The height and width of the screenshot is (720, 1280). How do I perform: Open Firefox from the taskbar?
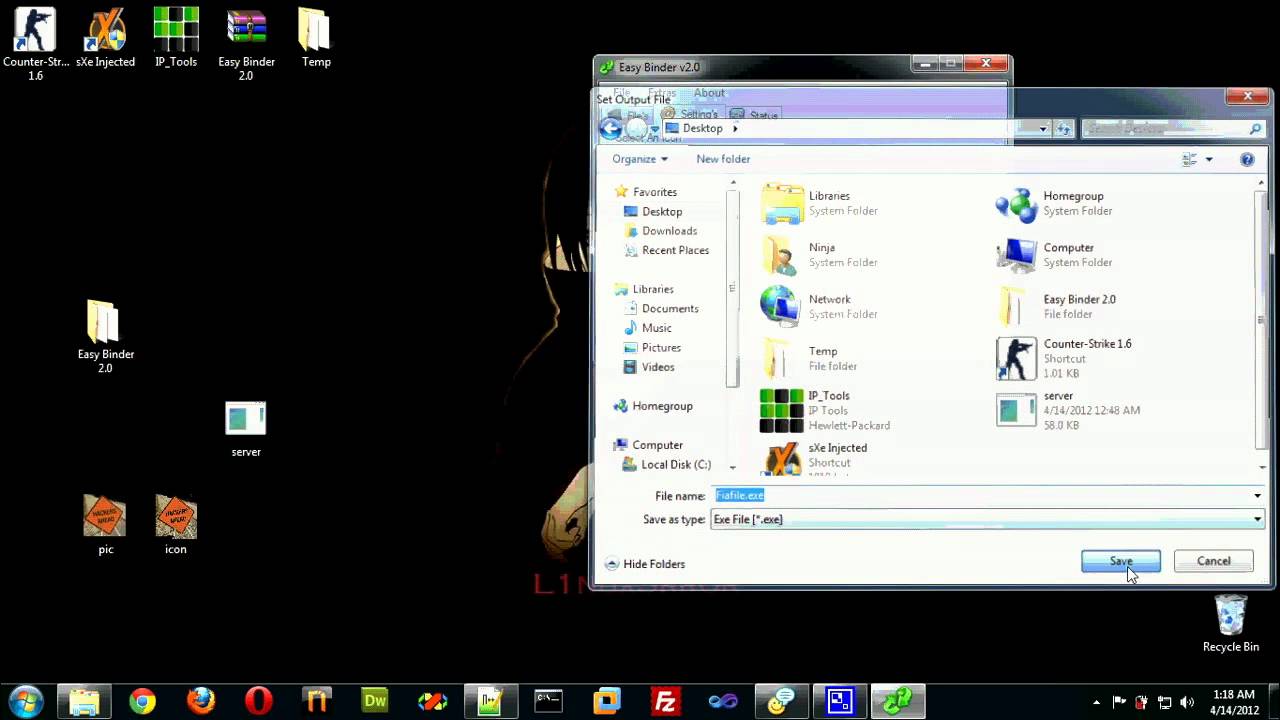point(201,701)
